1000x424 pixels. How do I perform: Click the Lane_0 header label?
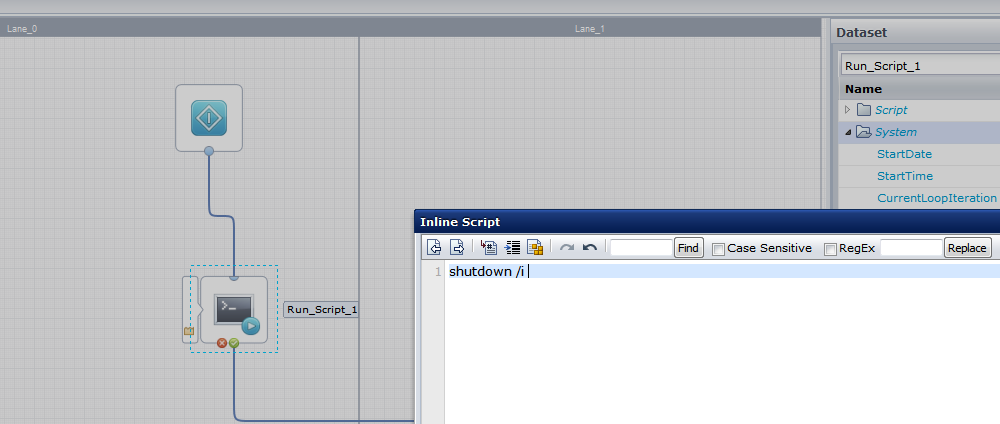22,29
